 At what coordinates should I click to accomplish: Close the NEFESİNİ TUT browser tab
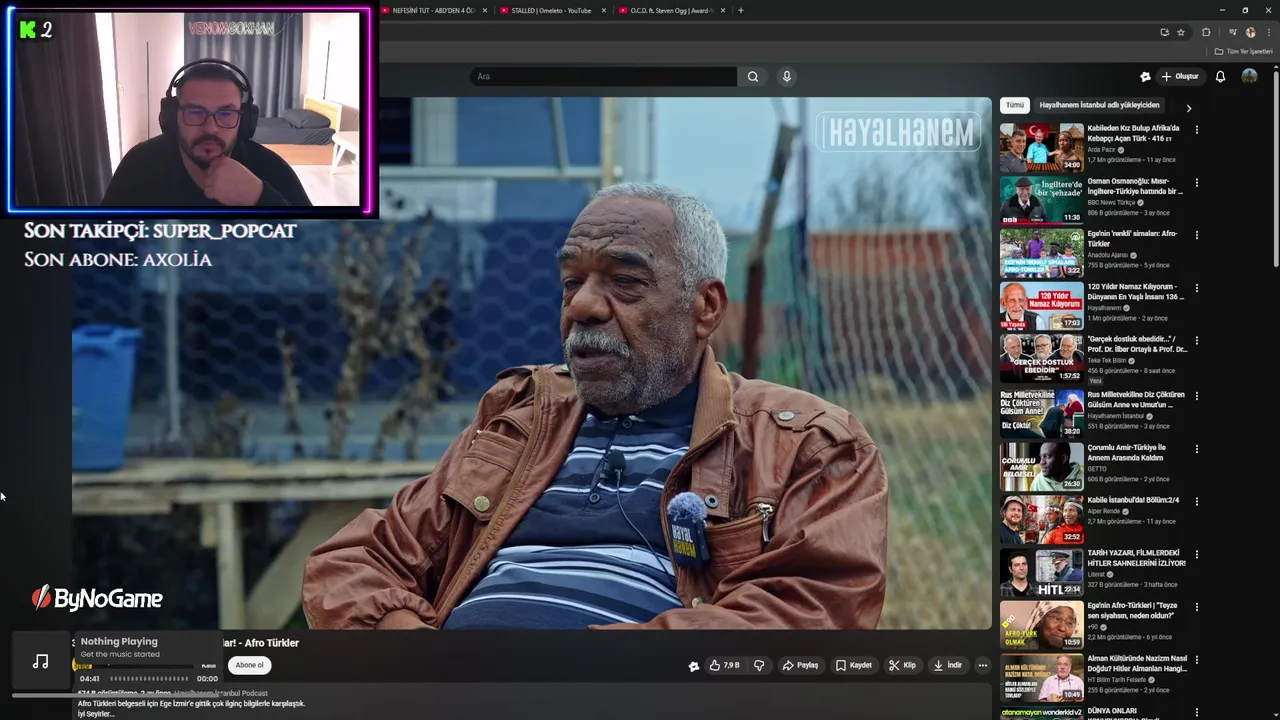pyautogui.click(x=485, y=10)
